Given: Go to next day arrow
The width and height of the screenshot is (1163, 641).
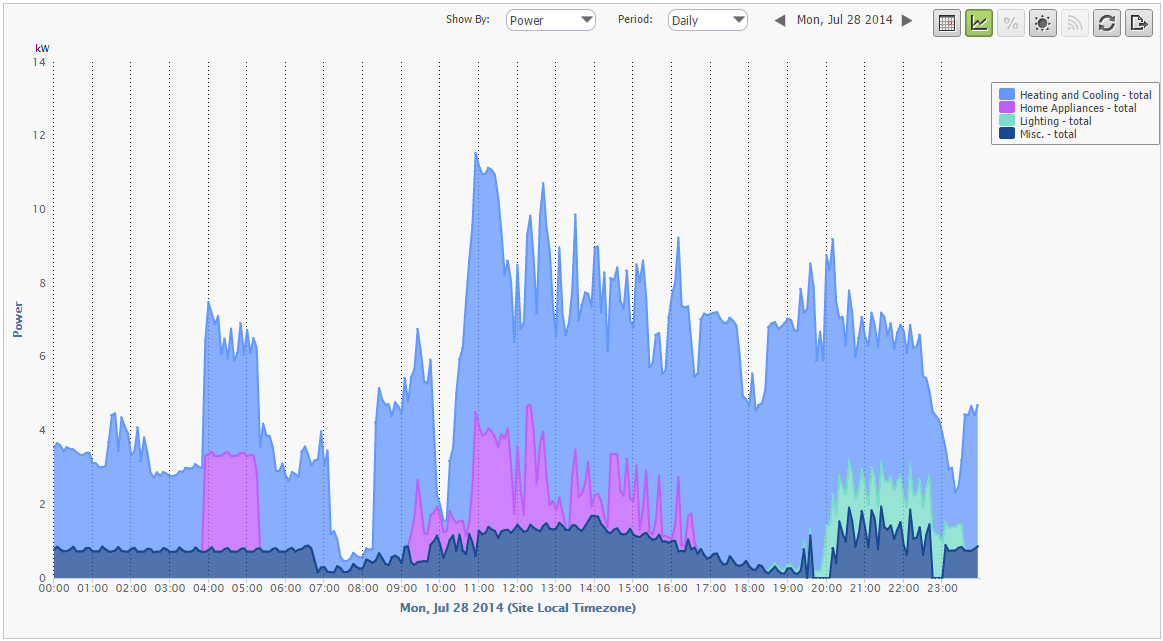Looking at the screenshot, I should click(907, 21).
